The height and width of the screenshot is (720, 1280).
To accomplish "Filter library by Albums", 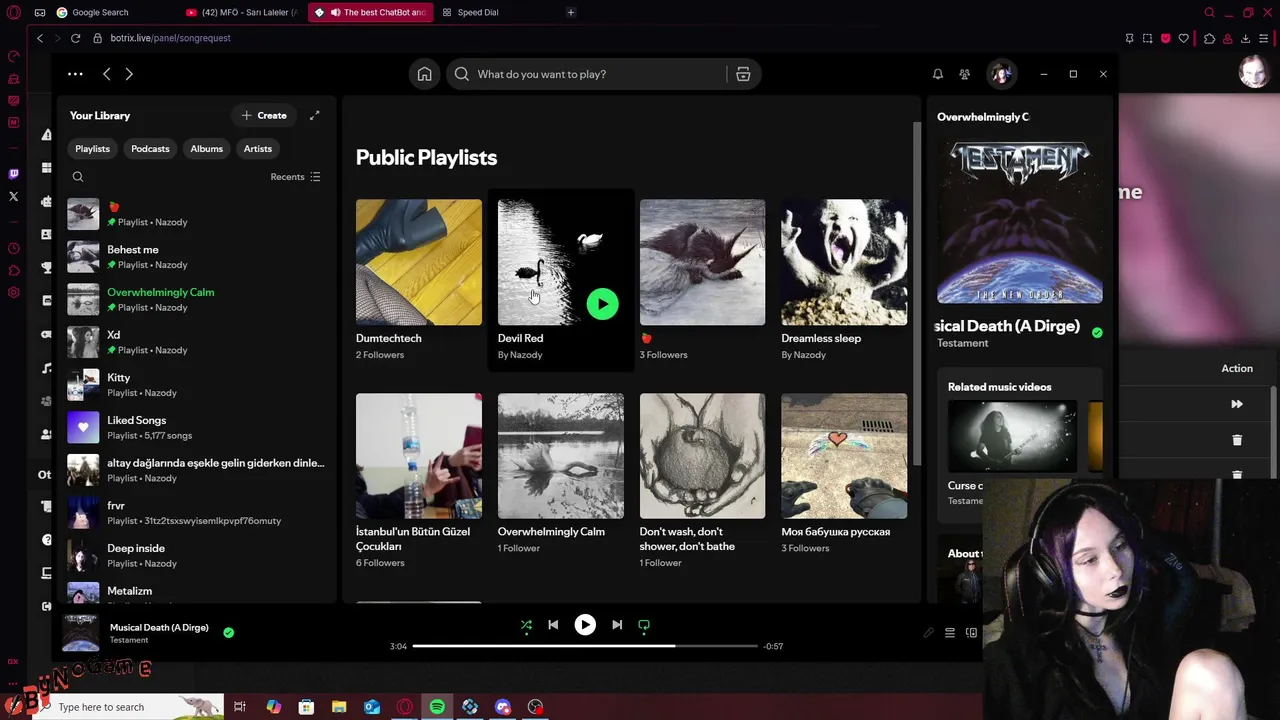I will (207, 149).
